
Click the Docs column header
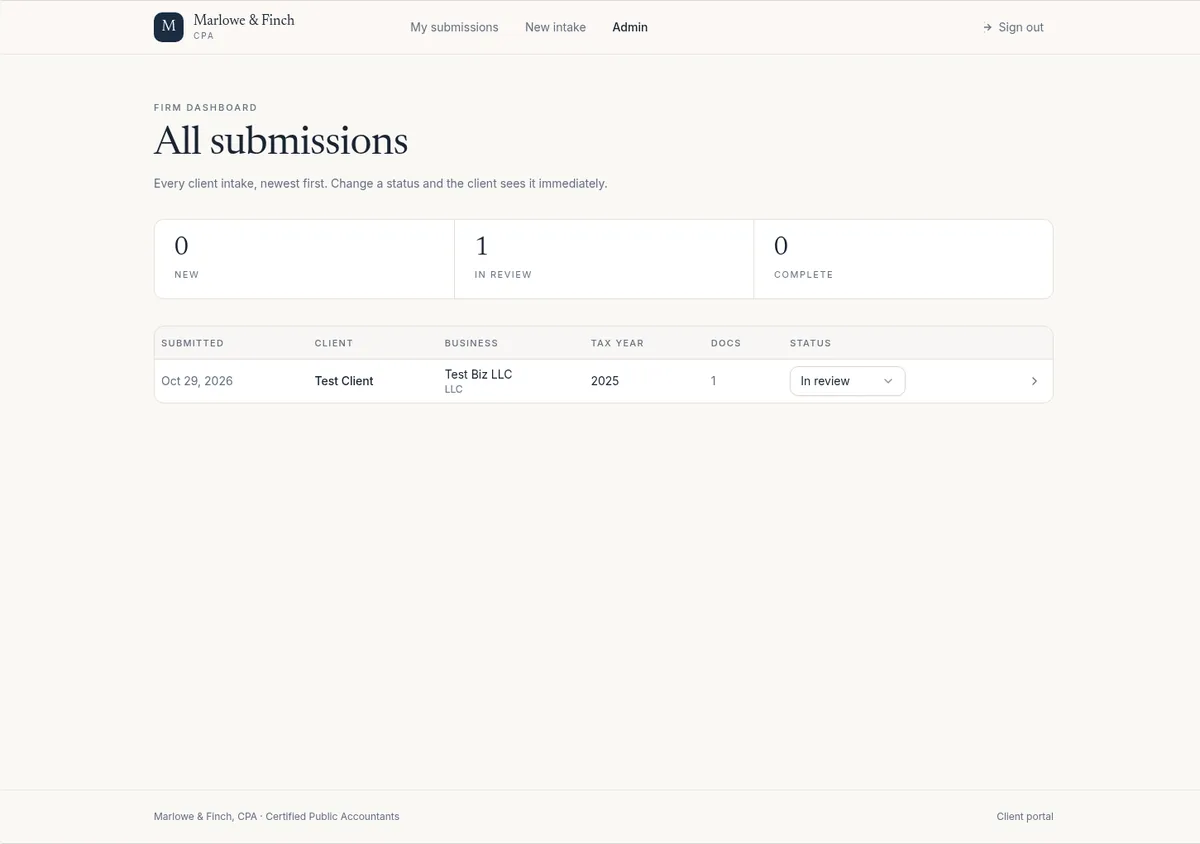[x=726, y=343]
